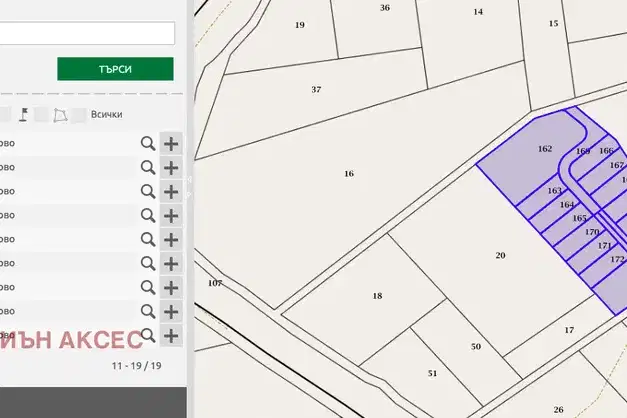Add the third result row with plus icon

171,192
